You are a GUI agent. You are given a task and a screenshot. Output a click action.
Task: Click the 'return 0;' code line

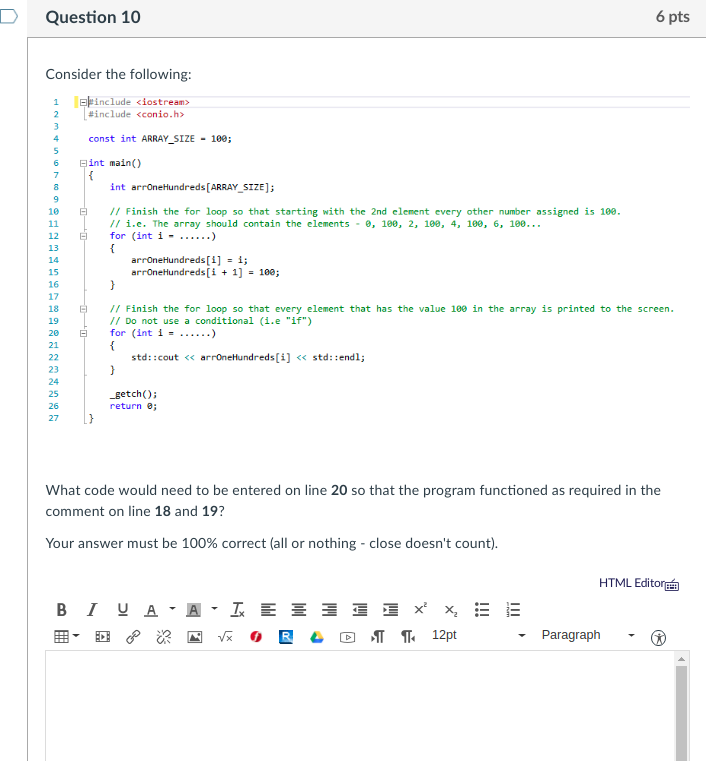tap(133, 406)
